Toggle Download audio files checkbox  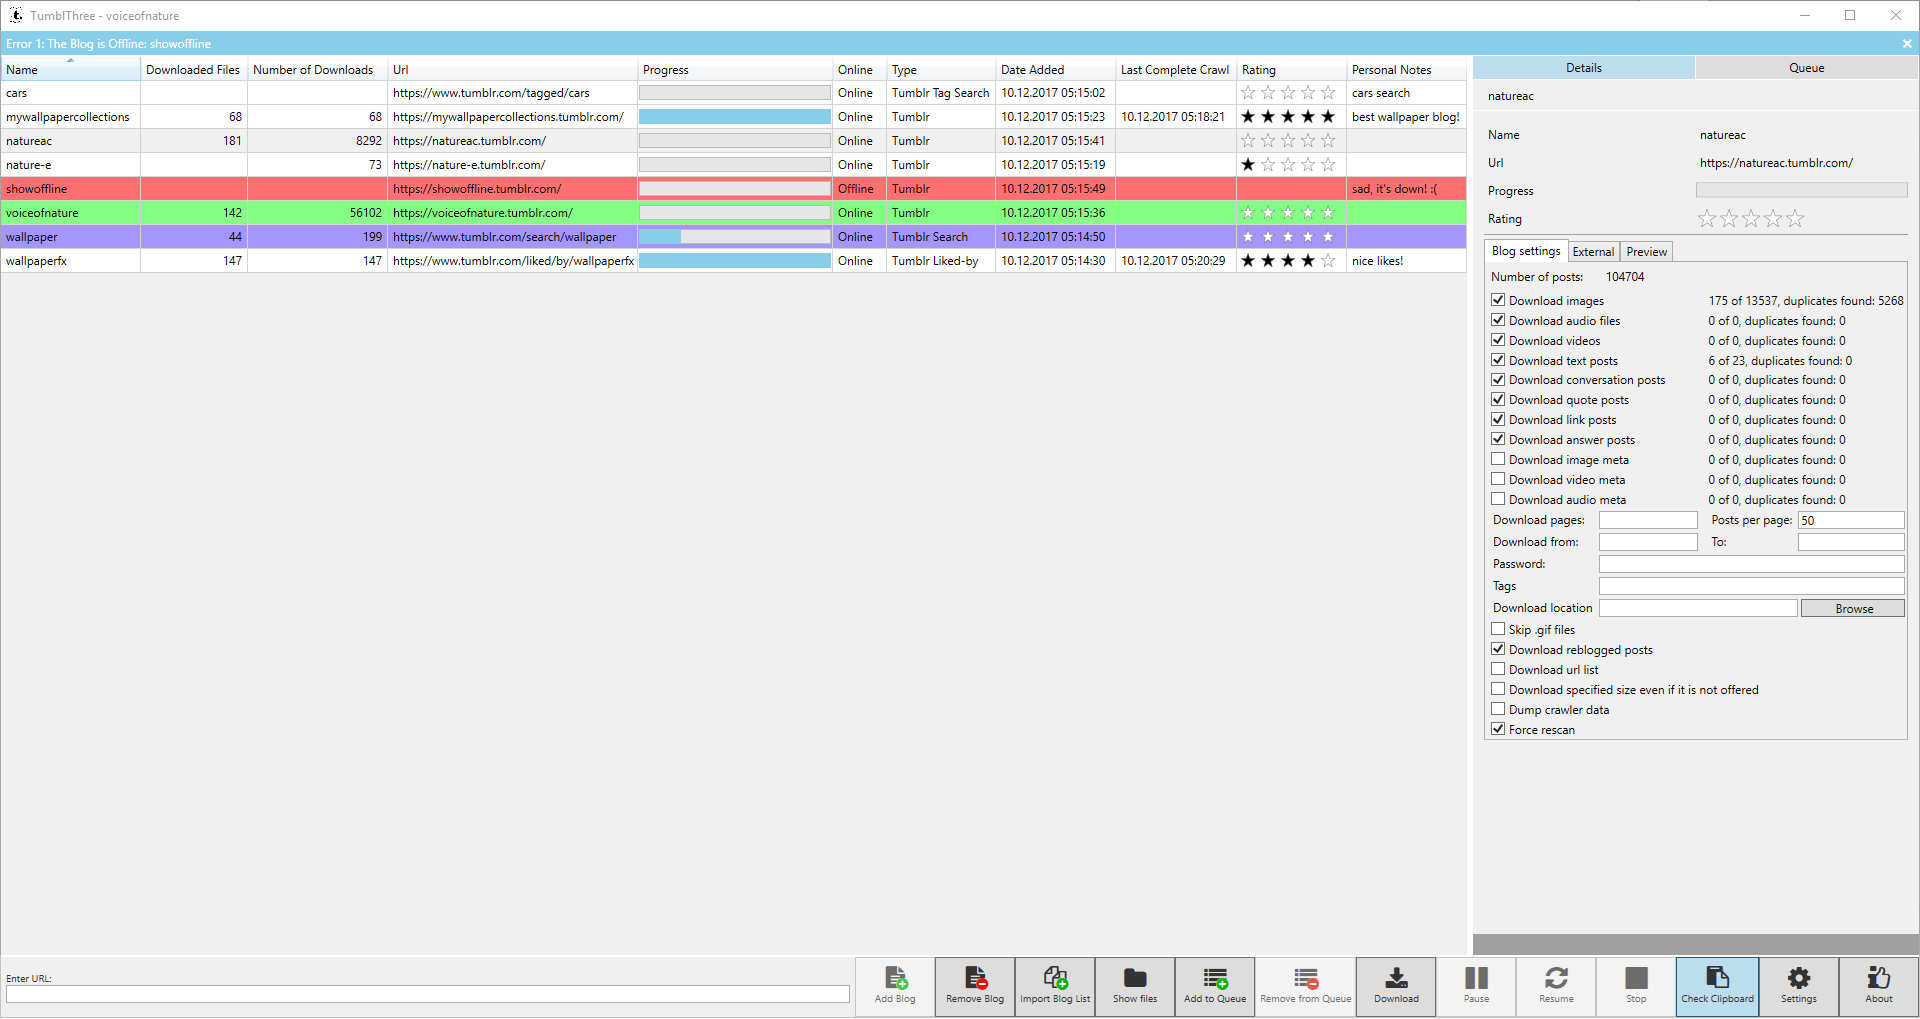coord(1498,320)
